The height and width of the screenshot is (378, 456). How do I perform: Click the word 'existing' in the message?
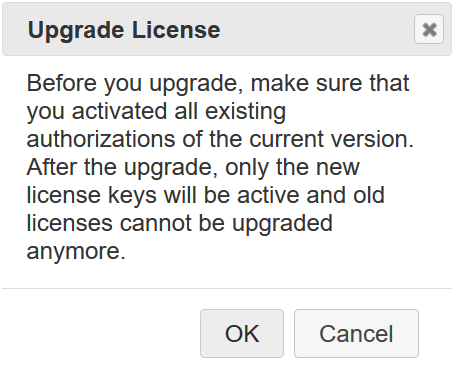[245, 112]
